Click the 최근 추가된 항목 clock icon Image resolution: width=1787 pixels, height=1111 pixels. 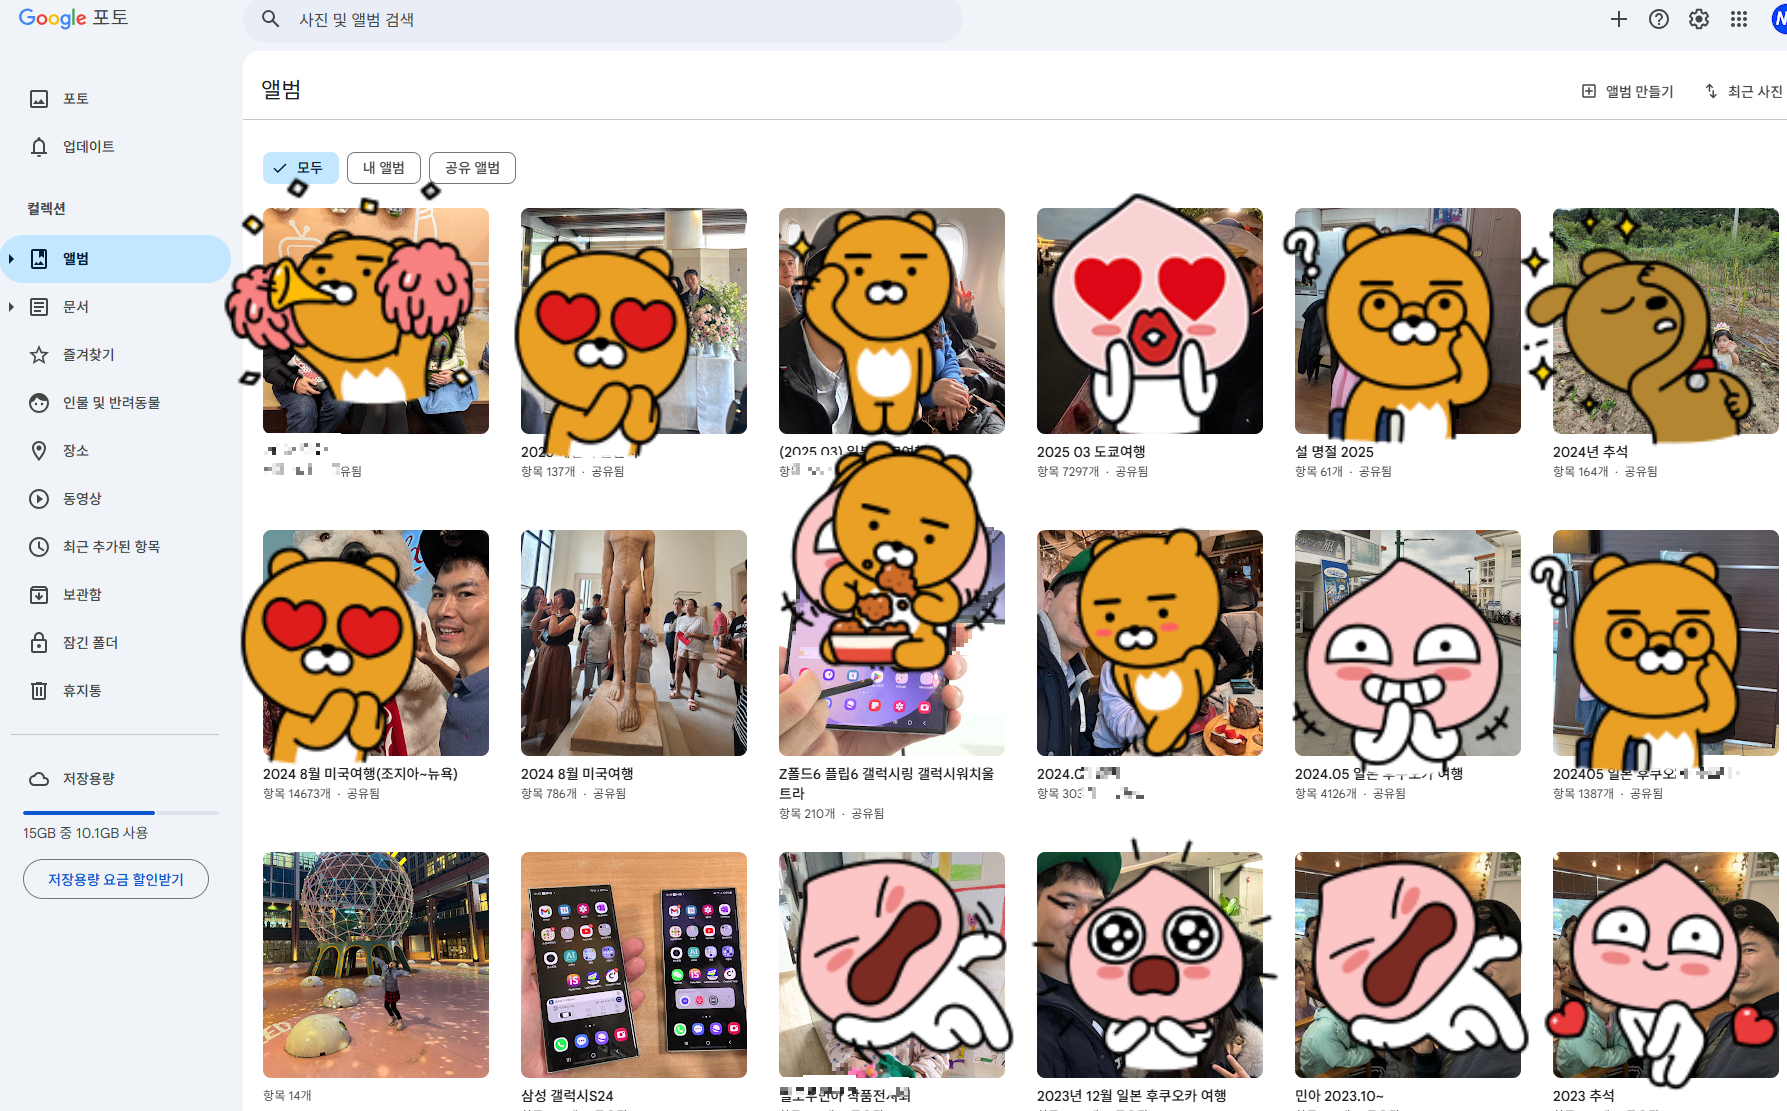pyautogui.click(x=39, y=547)
